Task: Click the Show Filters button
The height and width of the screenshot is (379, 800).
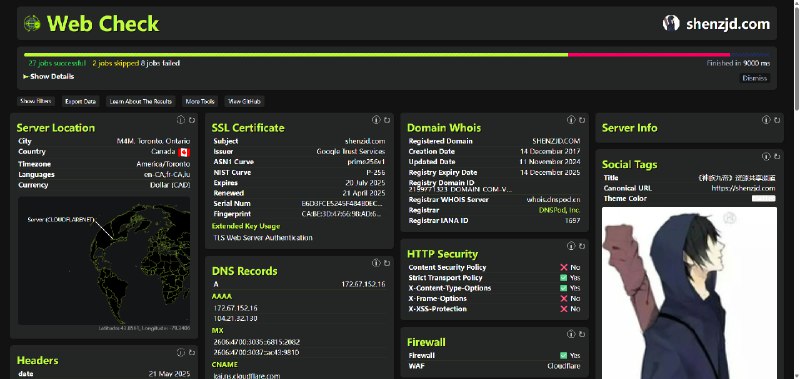Action: (36, 102)
